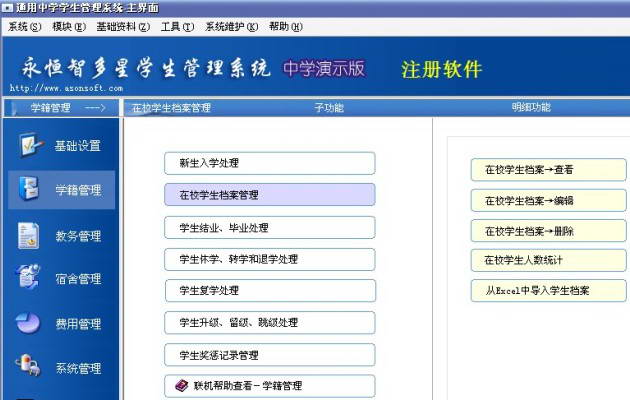Image resolution: width=630 pixels, height=400 pixels.
Task: Open the 帮助(H) menu
Action: click(286, 27)
